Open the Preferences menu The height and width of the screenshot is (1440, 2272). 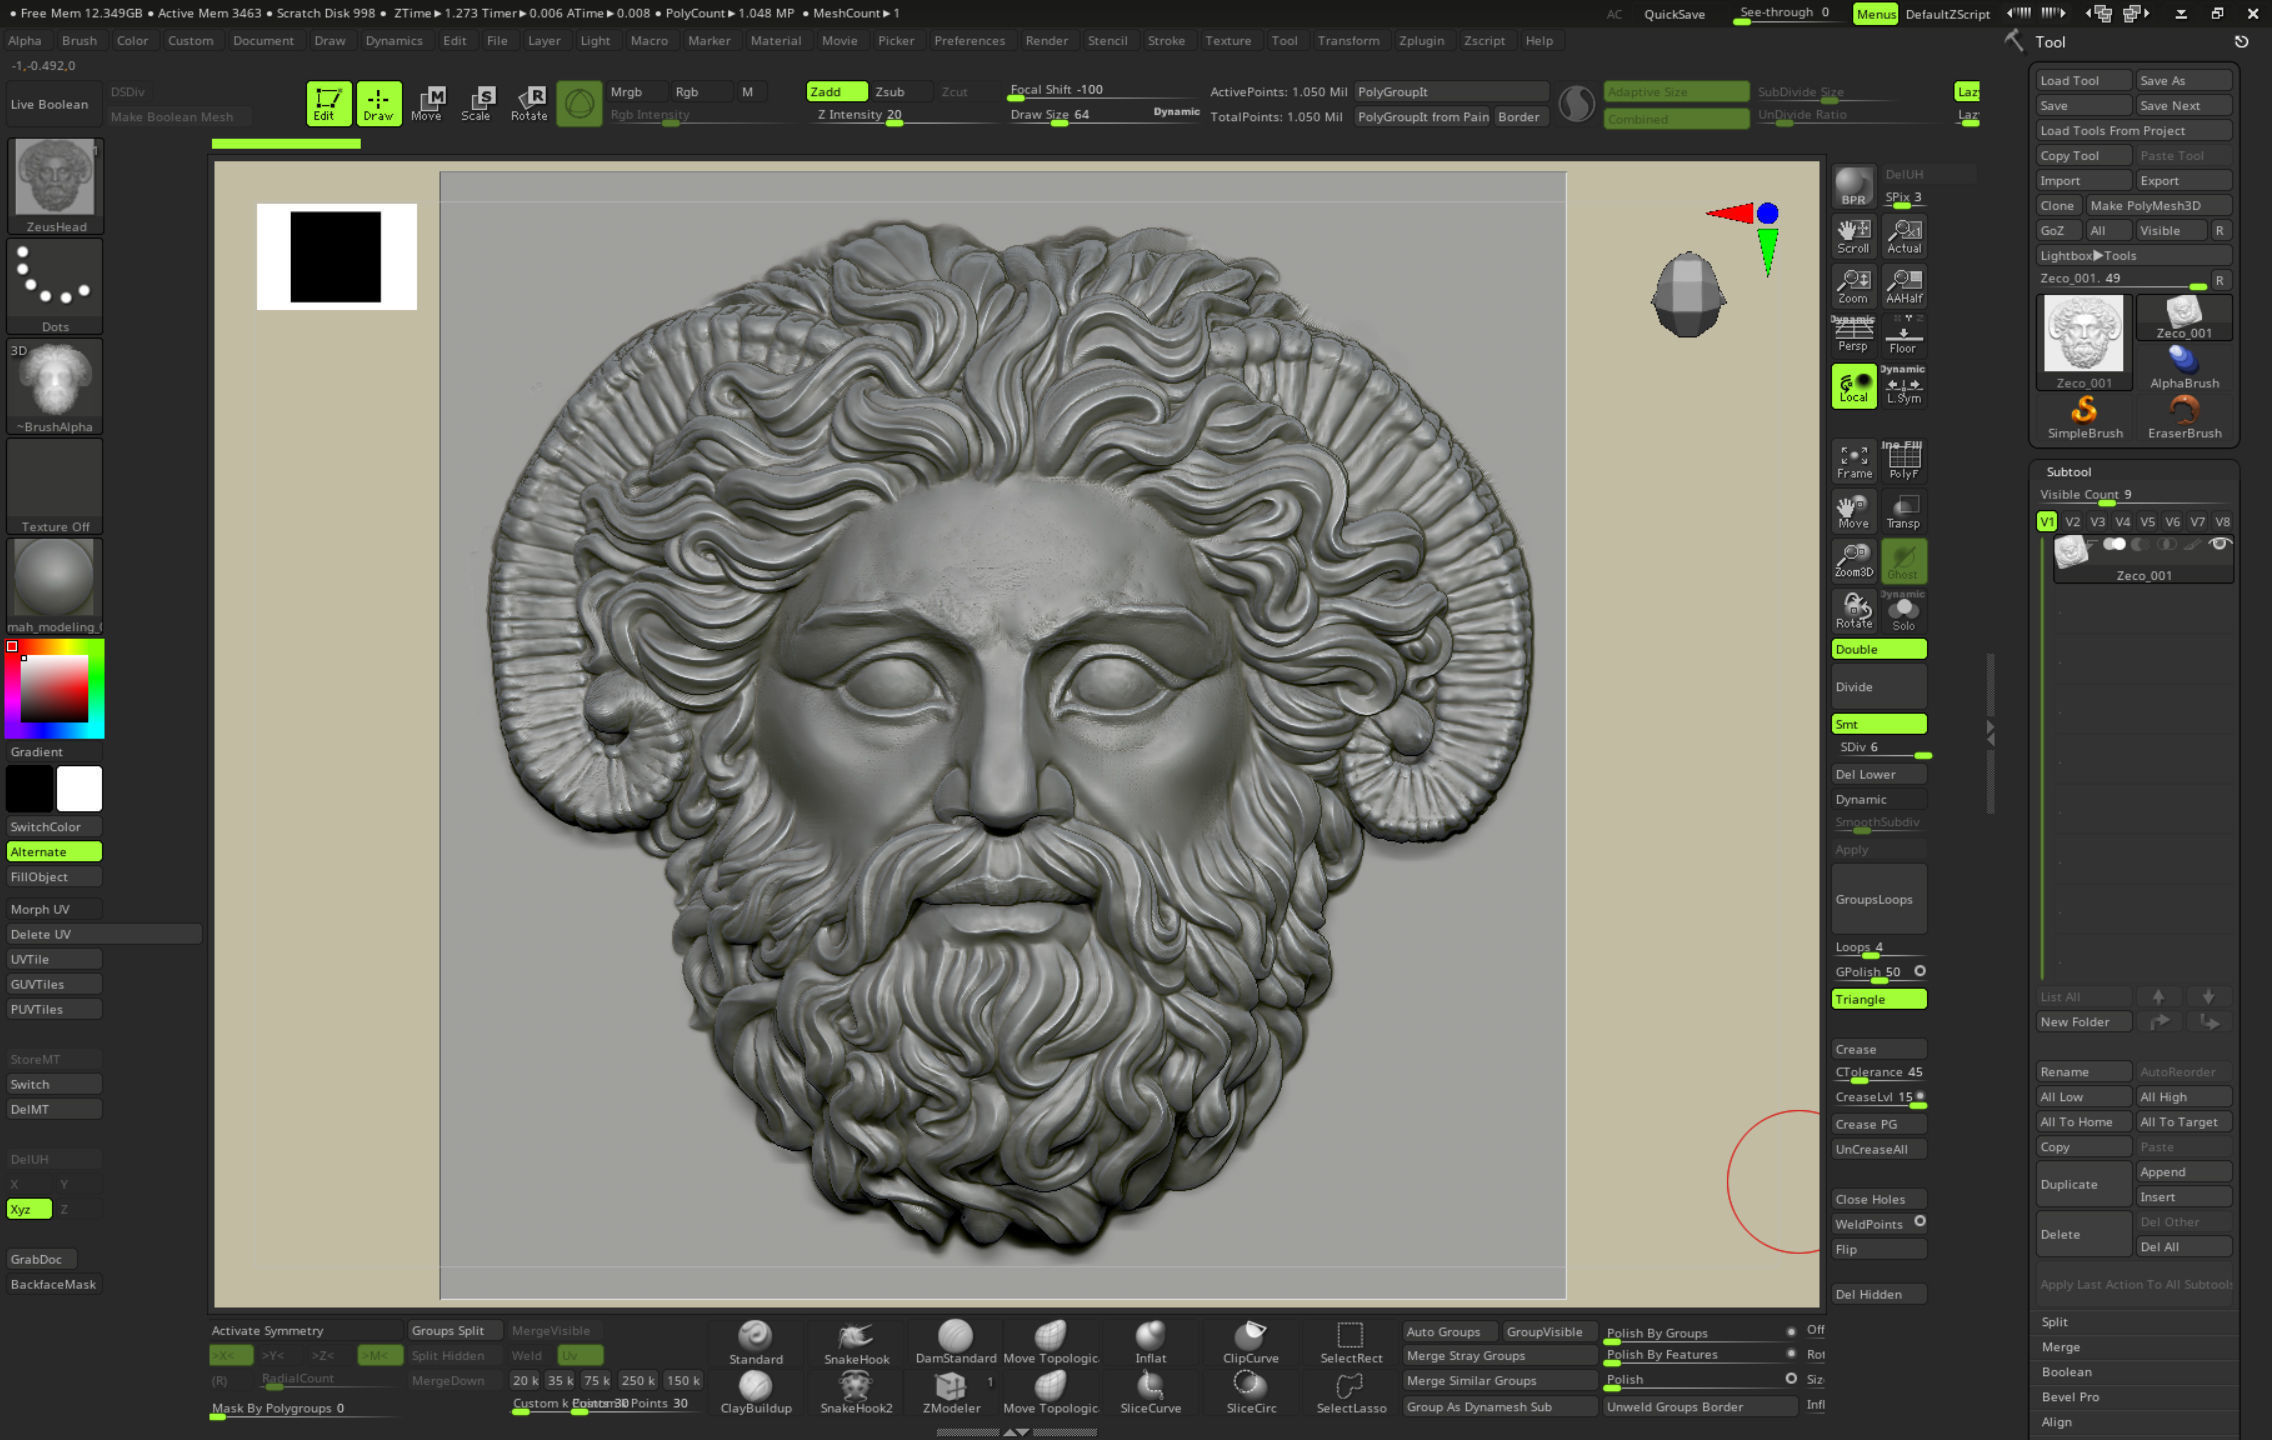tap(968, 41)
